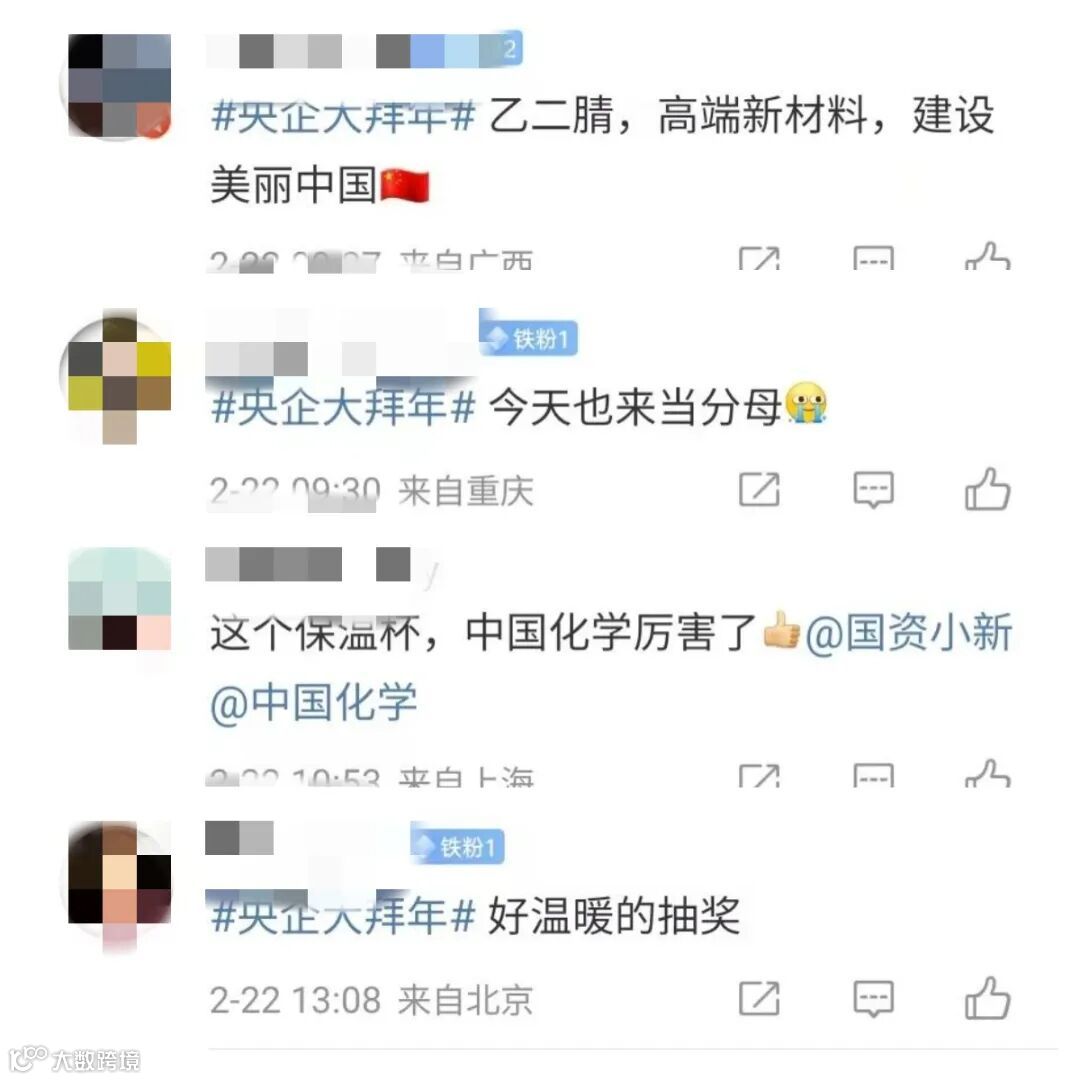Share the 保温杯 comment from 上海
Viewport: 1080px width, 1080px height.
pos(760,776)
